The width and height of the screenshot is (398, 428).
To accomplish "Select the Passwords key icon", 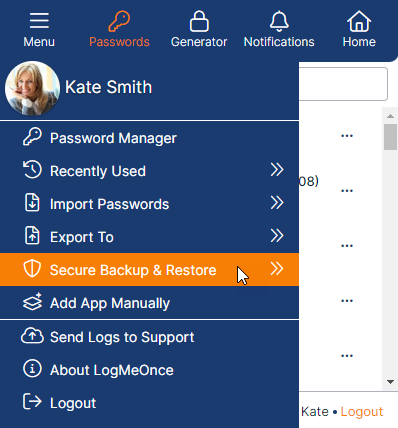I will pos(119,21).
